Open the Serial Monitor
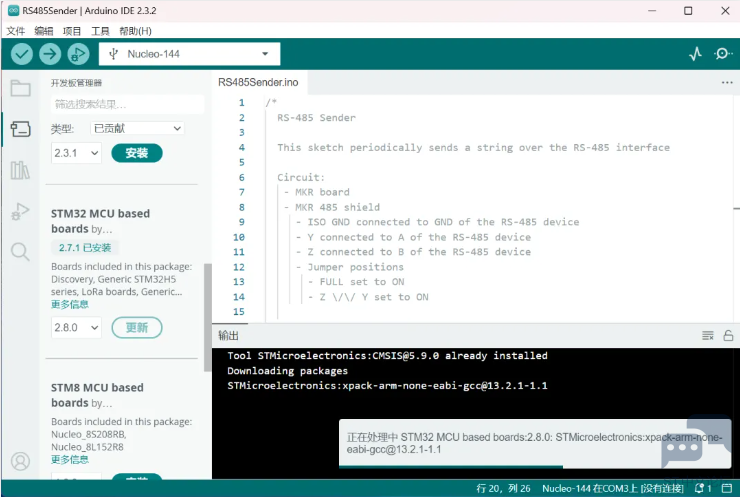The height and width of the screenshot is (497, 740). 723,54
